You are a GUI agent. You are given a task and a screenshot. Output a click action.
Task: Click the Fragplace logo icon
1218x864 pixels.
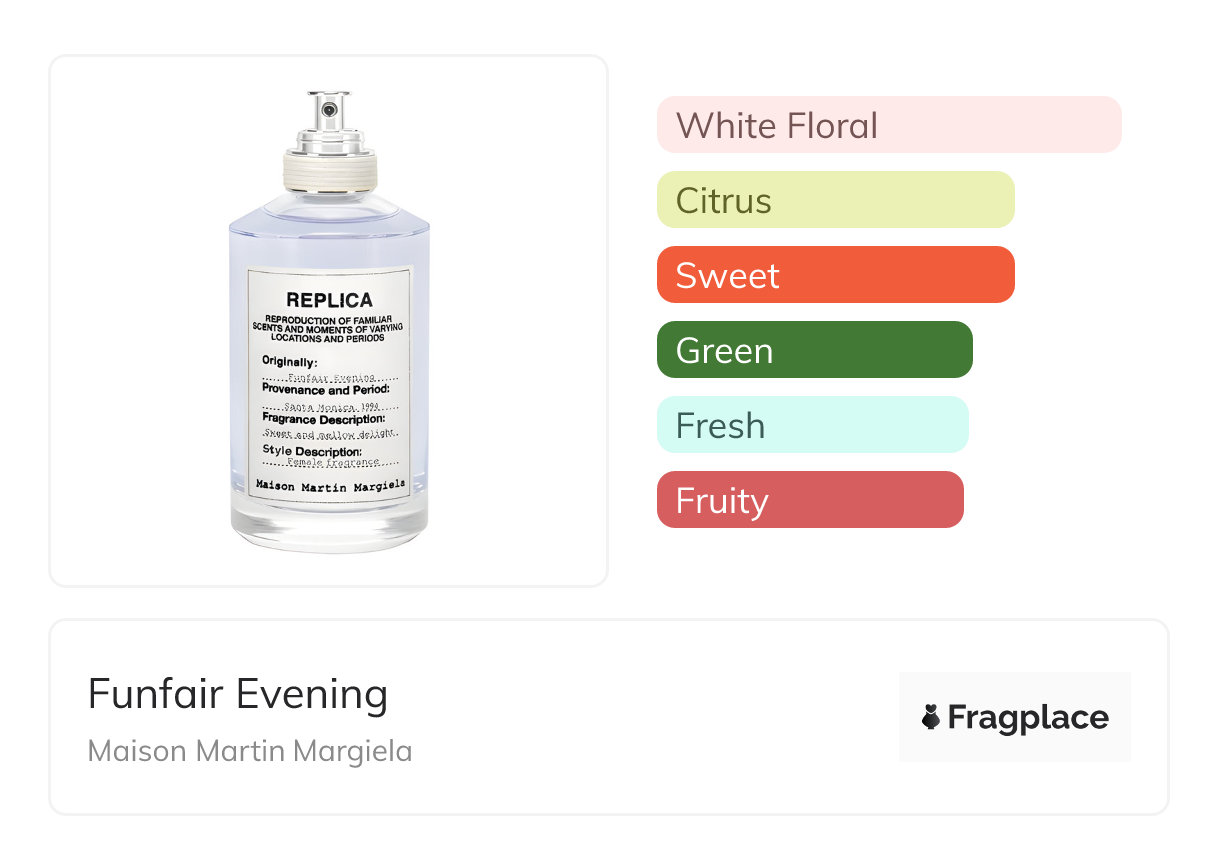[931, 717]
